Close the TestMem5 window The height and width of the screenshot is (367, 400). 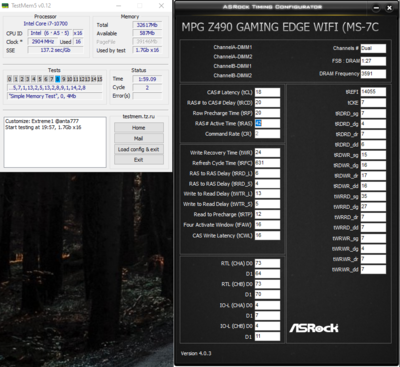(x=161, y=6)
